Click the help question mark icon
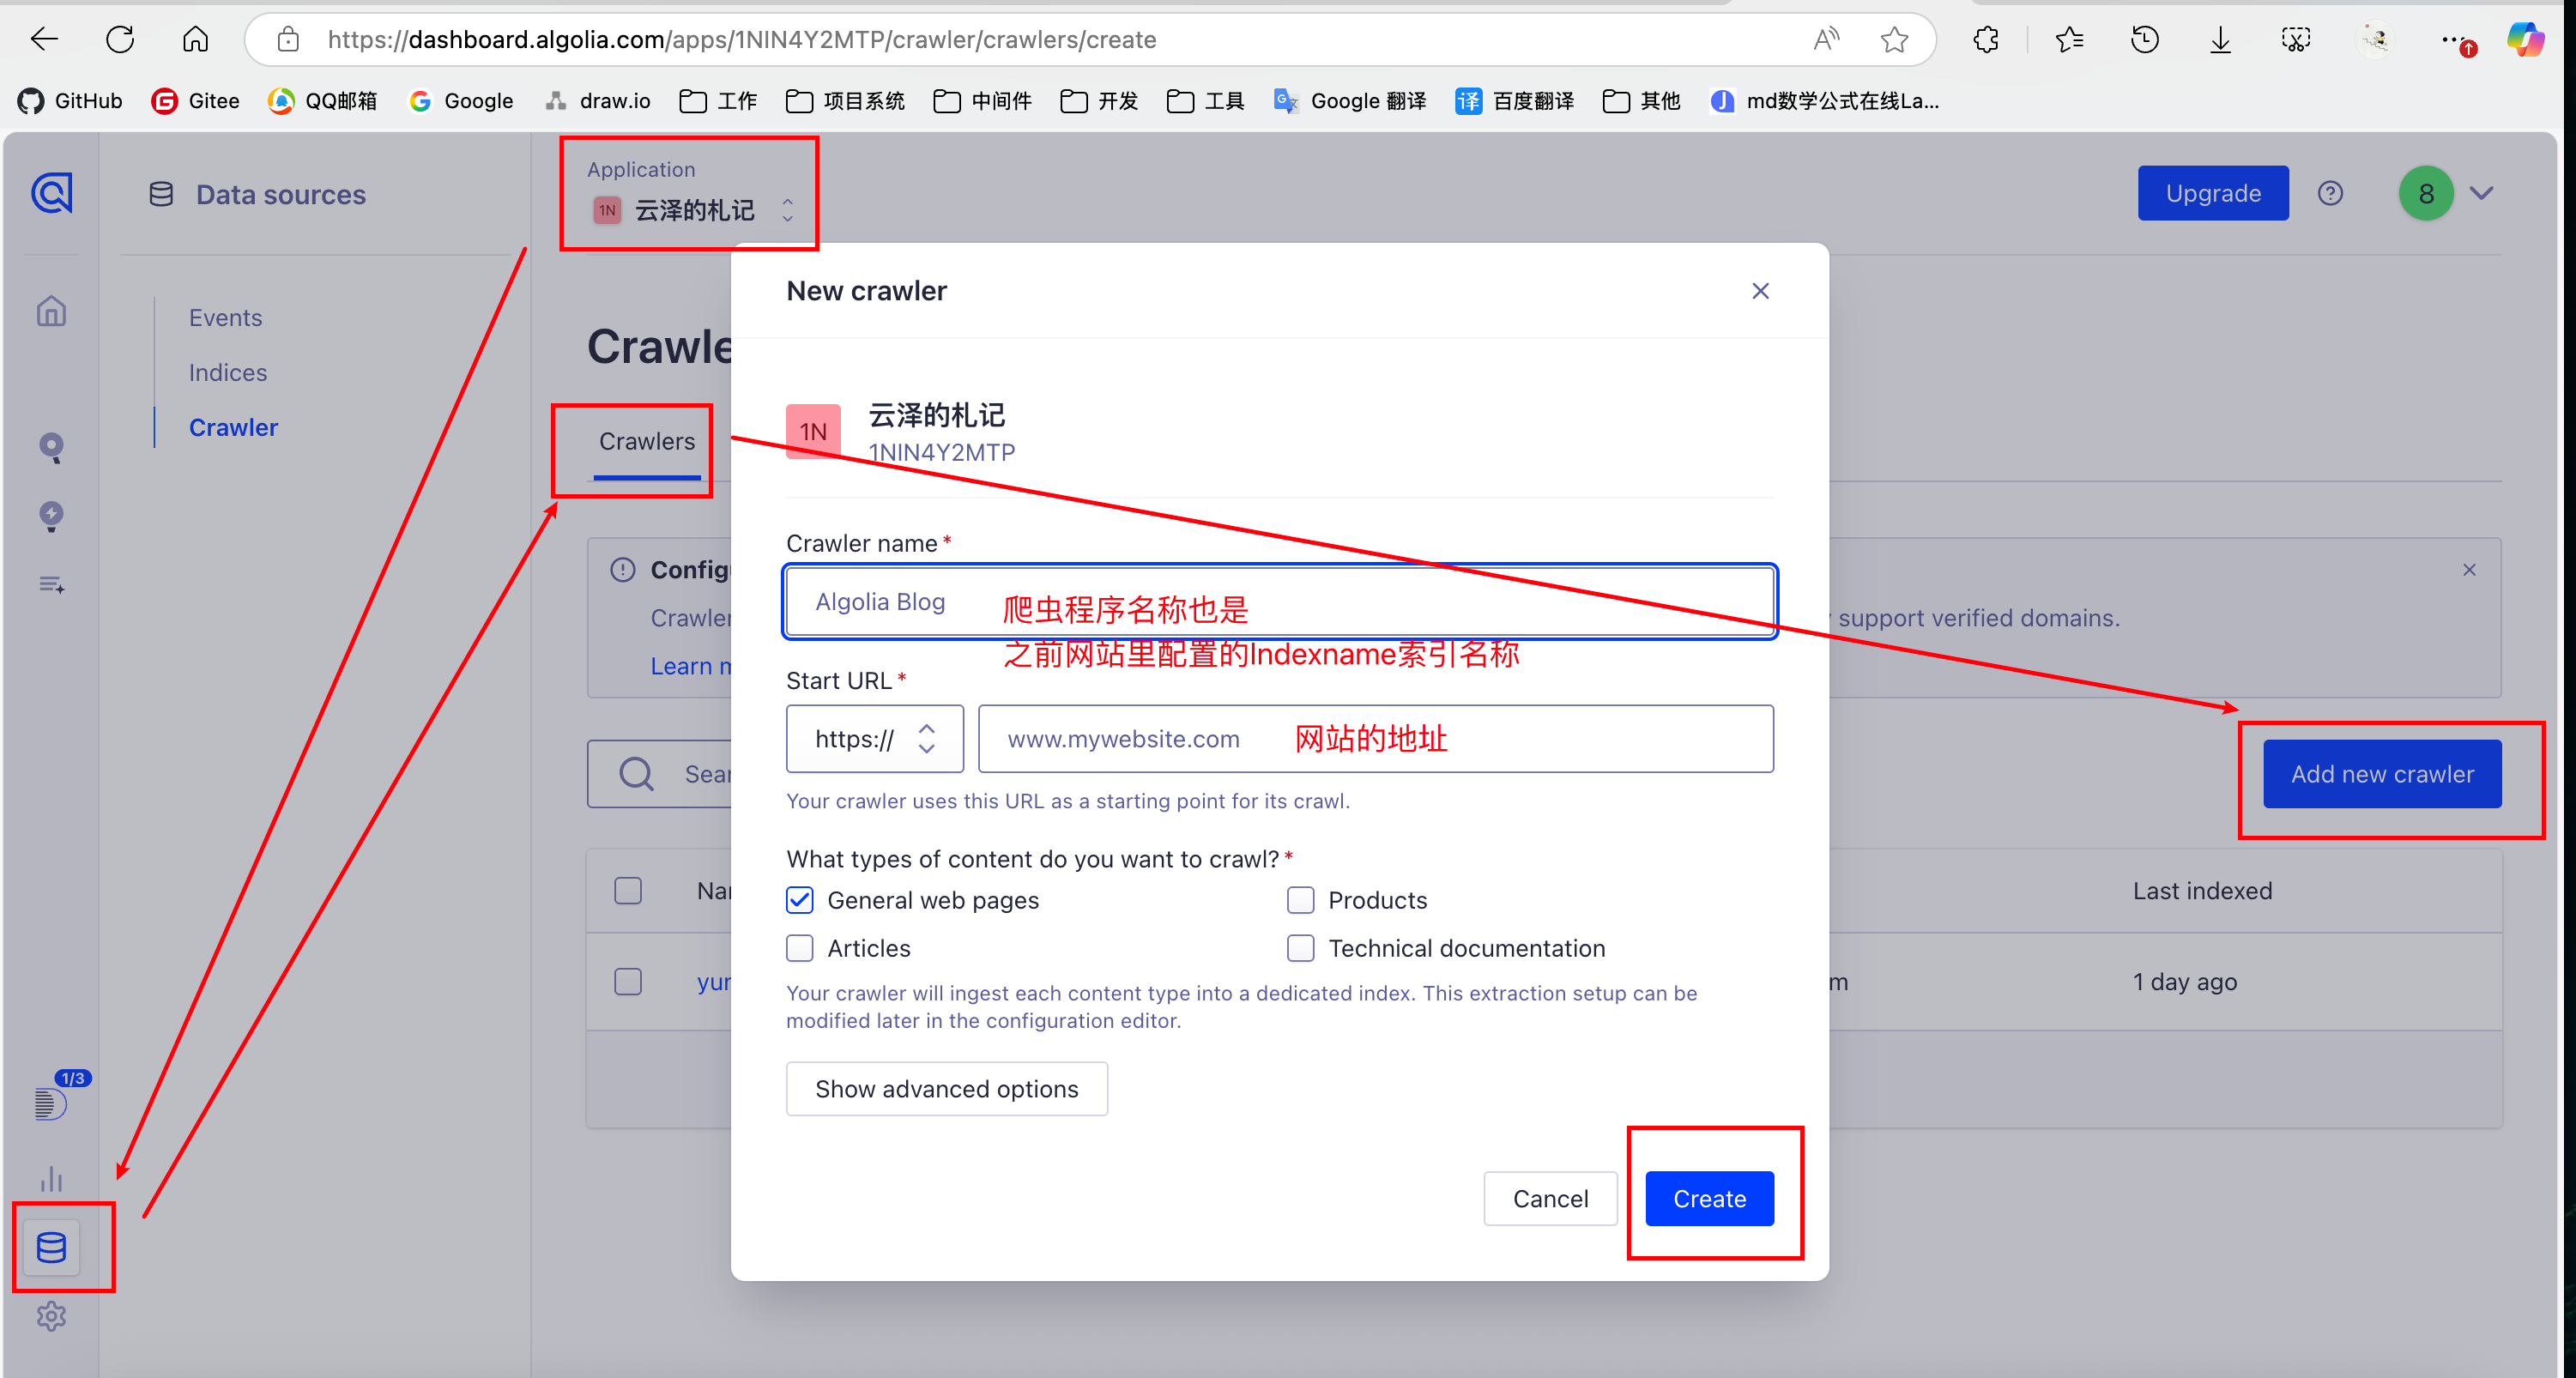This screenshot has height=1378, width=2576. click(x=2330, y=193)
